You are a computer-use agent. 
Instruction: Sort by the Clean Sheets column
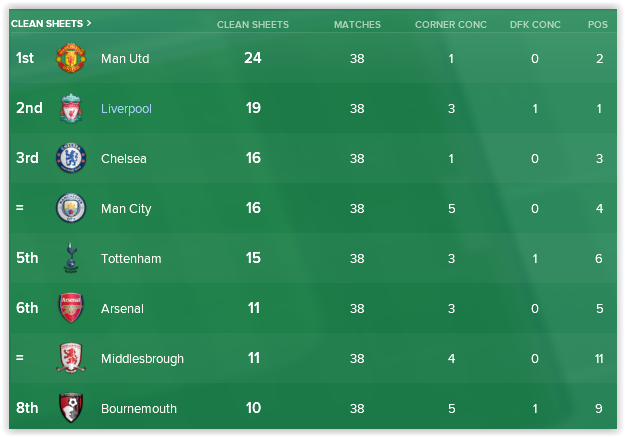tap(252, 23)
